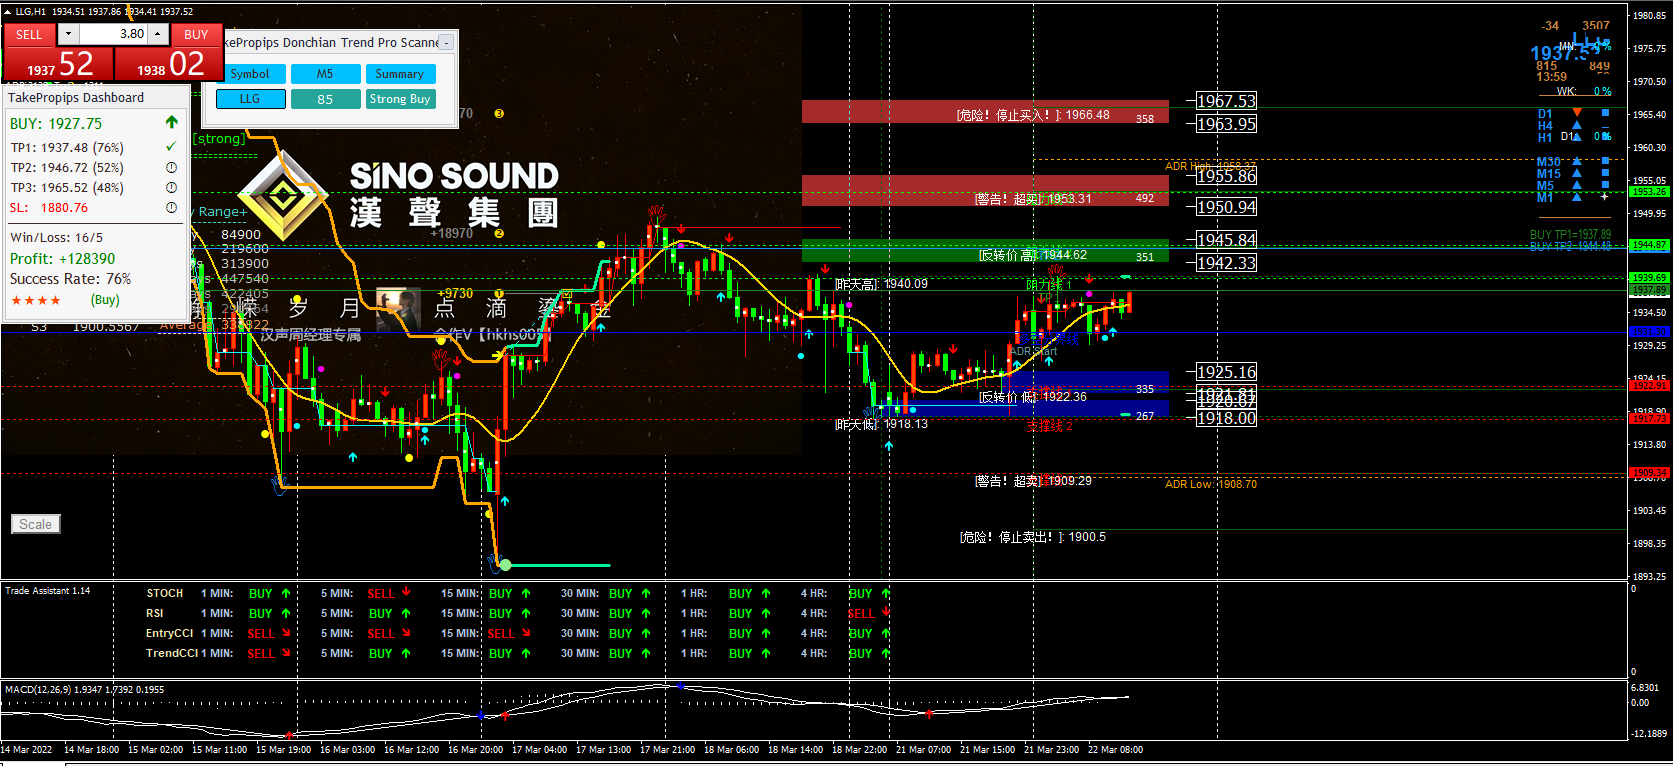Click the Win/Loss: 16/5 text
This screenshot has height=766, width=1673.
pos(56,238)
